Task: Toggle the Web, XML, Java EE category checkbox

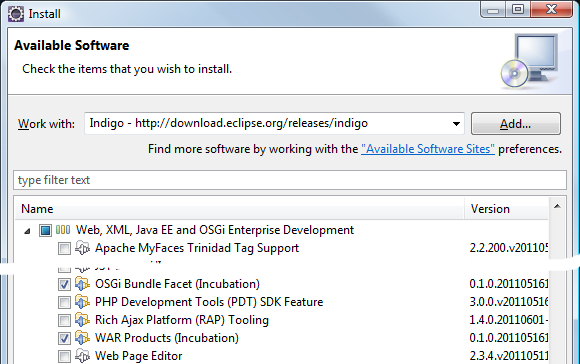Action: (x=45, y=230)
